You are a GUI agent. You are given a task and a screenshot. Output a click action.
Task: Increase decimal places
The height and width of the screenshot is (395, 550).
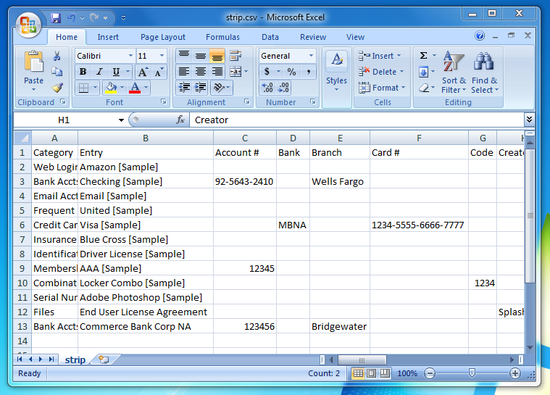coord(267,88)
